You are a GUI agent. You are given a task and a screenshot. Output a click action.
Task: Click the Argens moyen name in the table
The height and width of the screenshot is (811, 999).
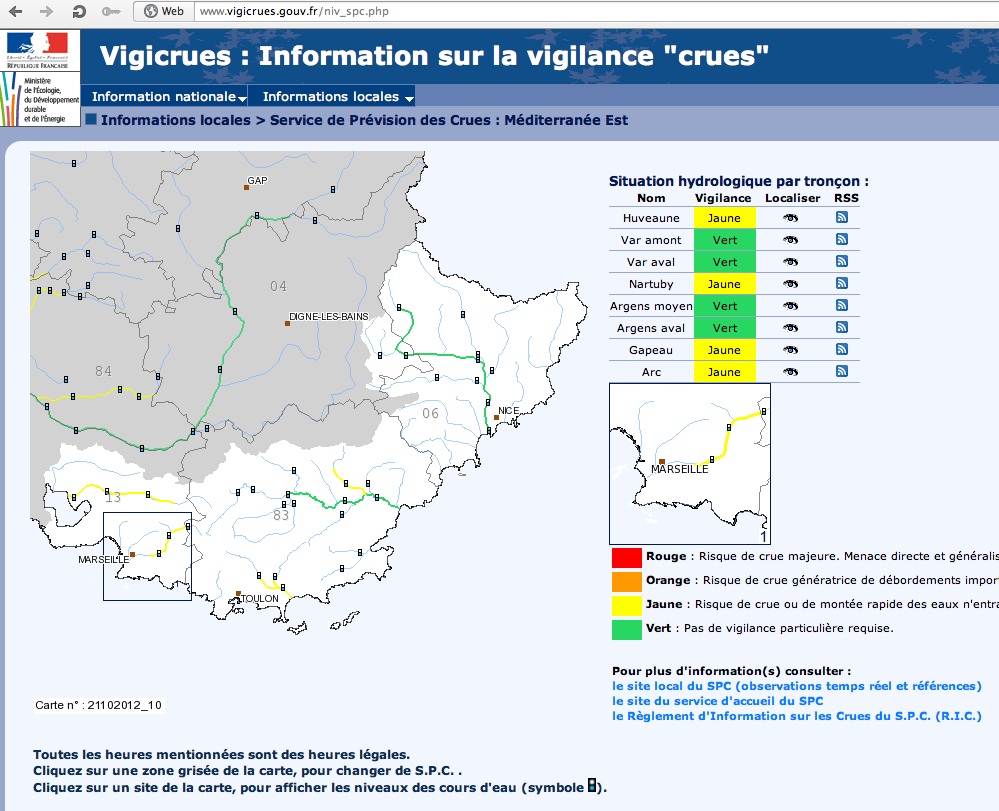(x=651, y=306)
